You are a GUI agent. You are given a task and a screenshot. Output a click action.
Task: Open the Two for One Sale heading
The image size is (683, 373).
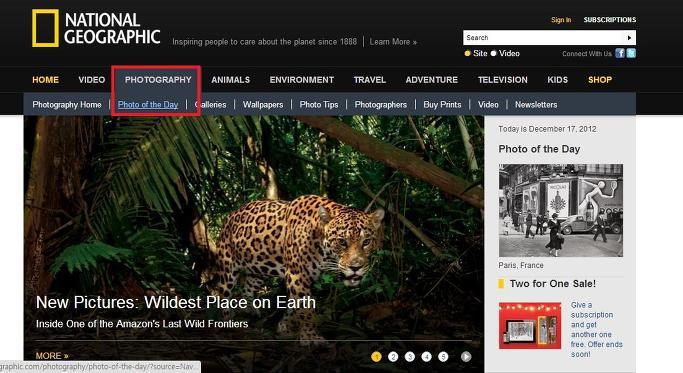[x=552, y=284]
